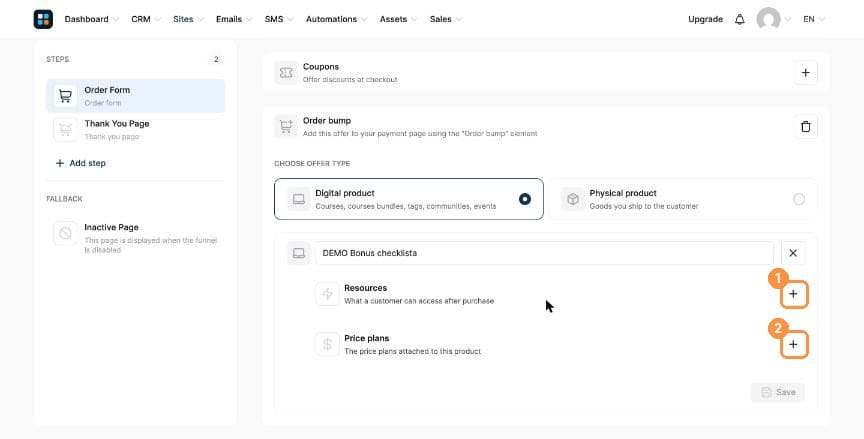Click the Resources label text
The width and height of the screenshot is (864, 439).
click(366, 288)
